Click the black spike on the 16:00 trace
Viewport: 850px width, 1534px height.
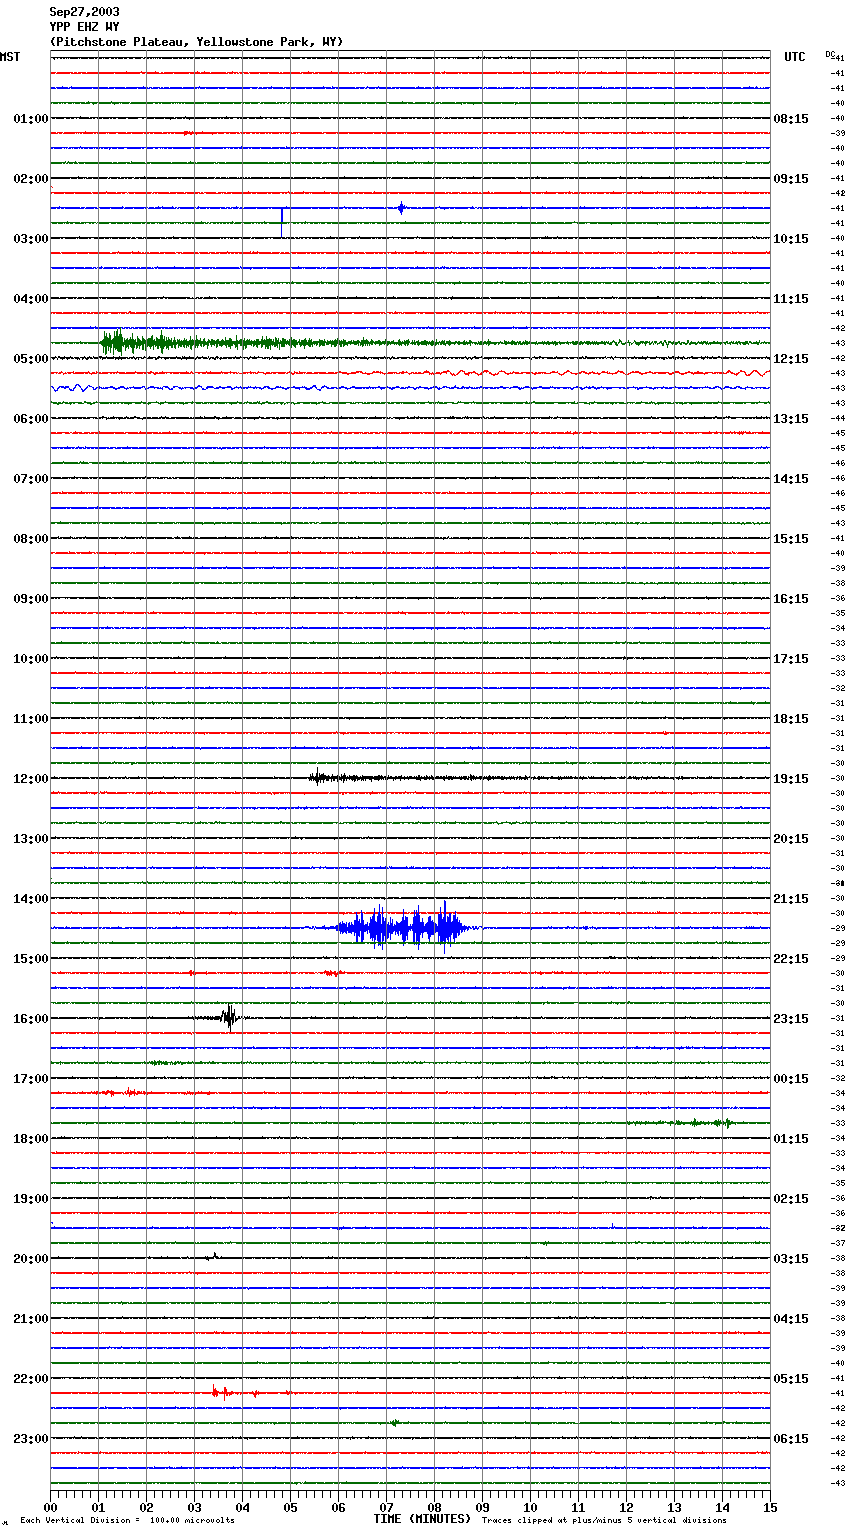230,1018
